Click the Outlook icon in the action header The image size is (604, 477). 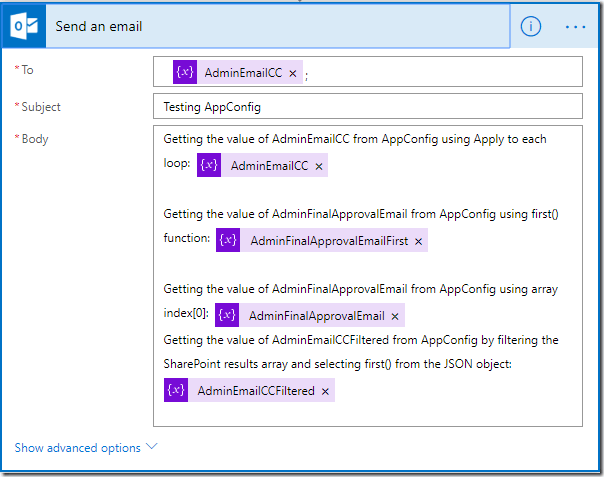pos(24,27)
